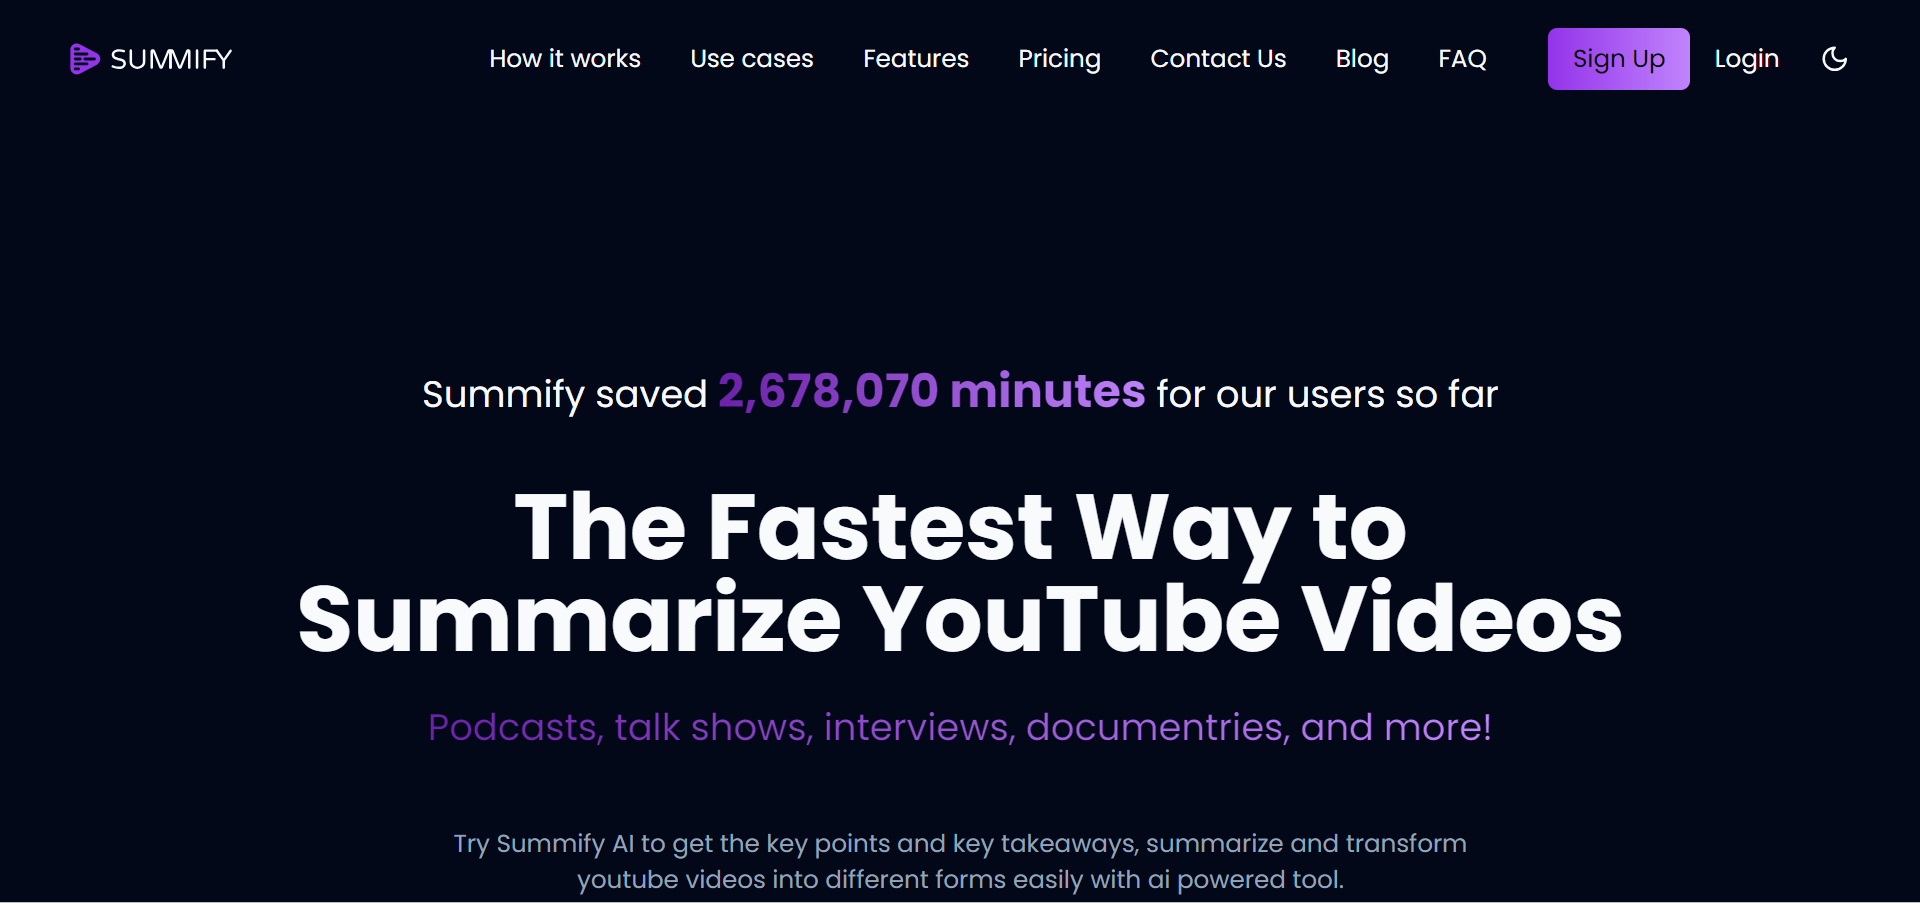1920x903 pixels.
Task: Open the Contact Us page
Action: point(1218,59)
